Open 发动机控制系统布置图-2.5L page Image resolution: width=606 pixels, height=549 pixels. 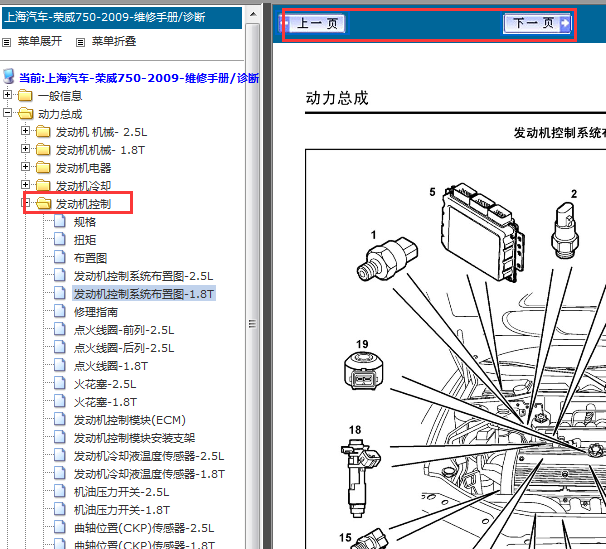point(143,276)
